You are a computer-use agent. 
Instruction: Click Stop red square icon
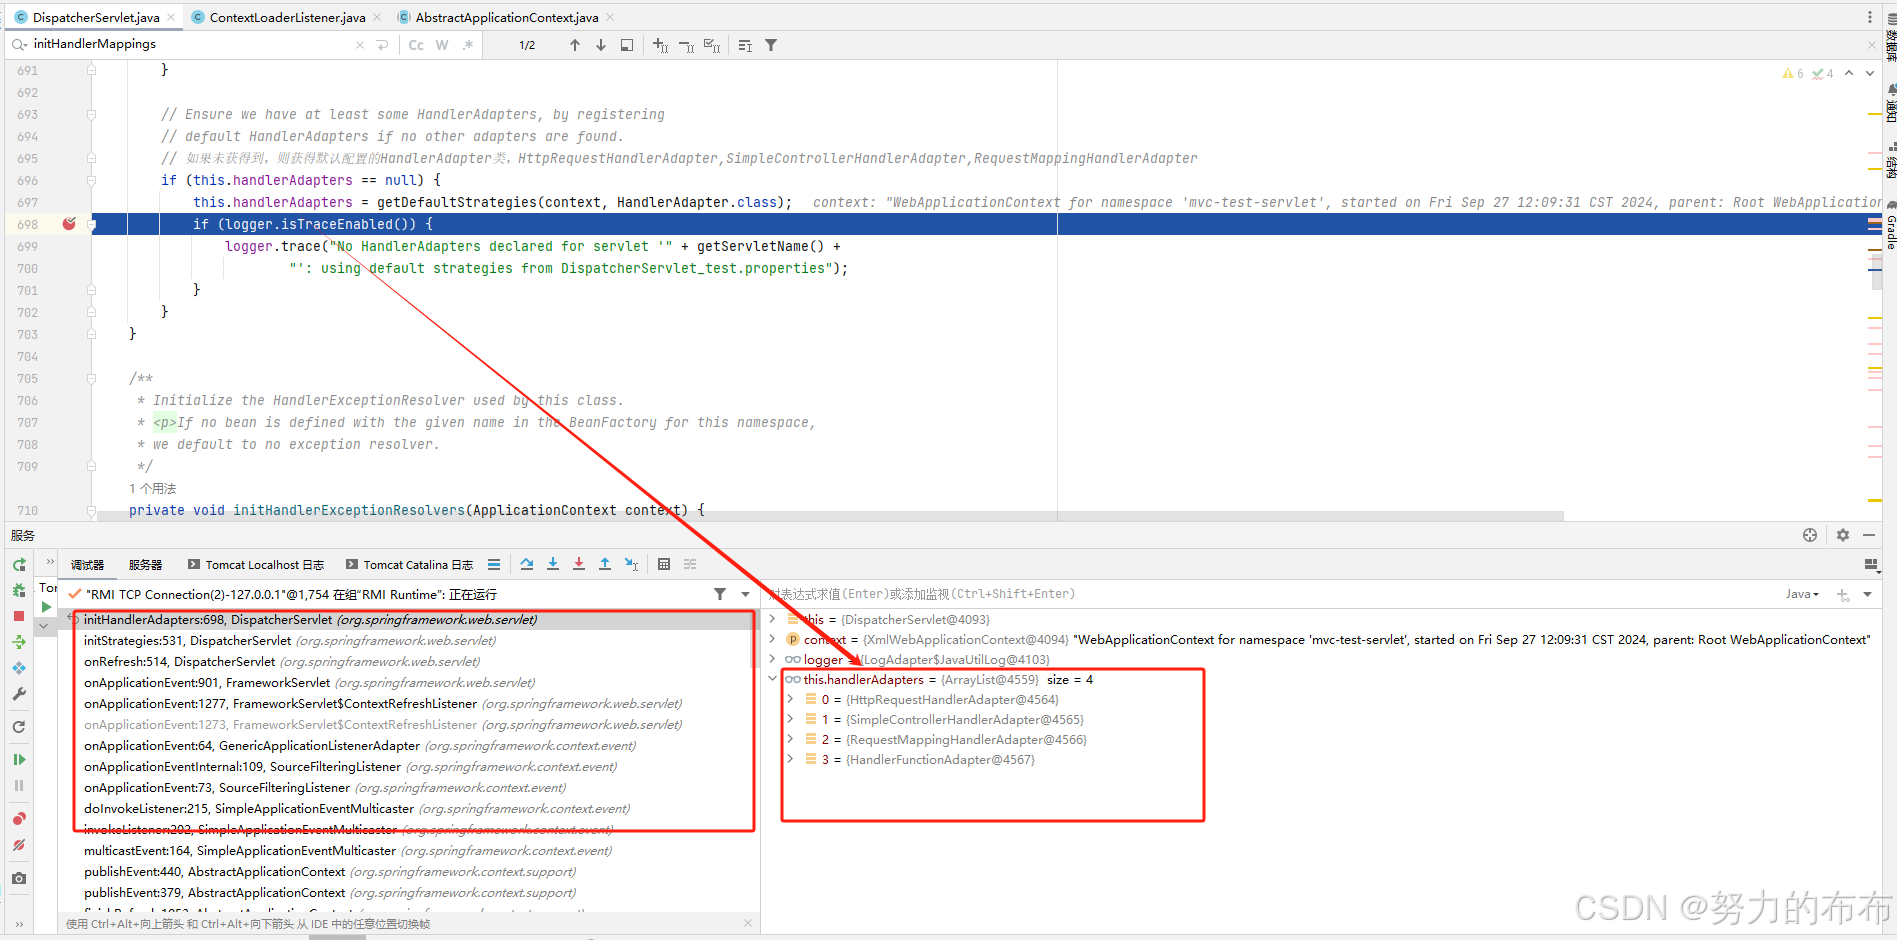[x=19, y=616]
